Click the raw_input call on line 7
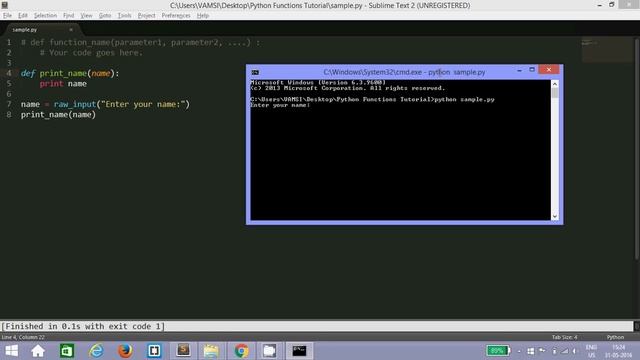The height and width of the screenshot is (360, 640). 122,104
